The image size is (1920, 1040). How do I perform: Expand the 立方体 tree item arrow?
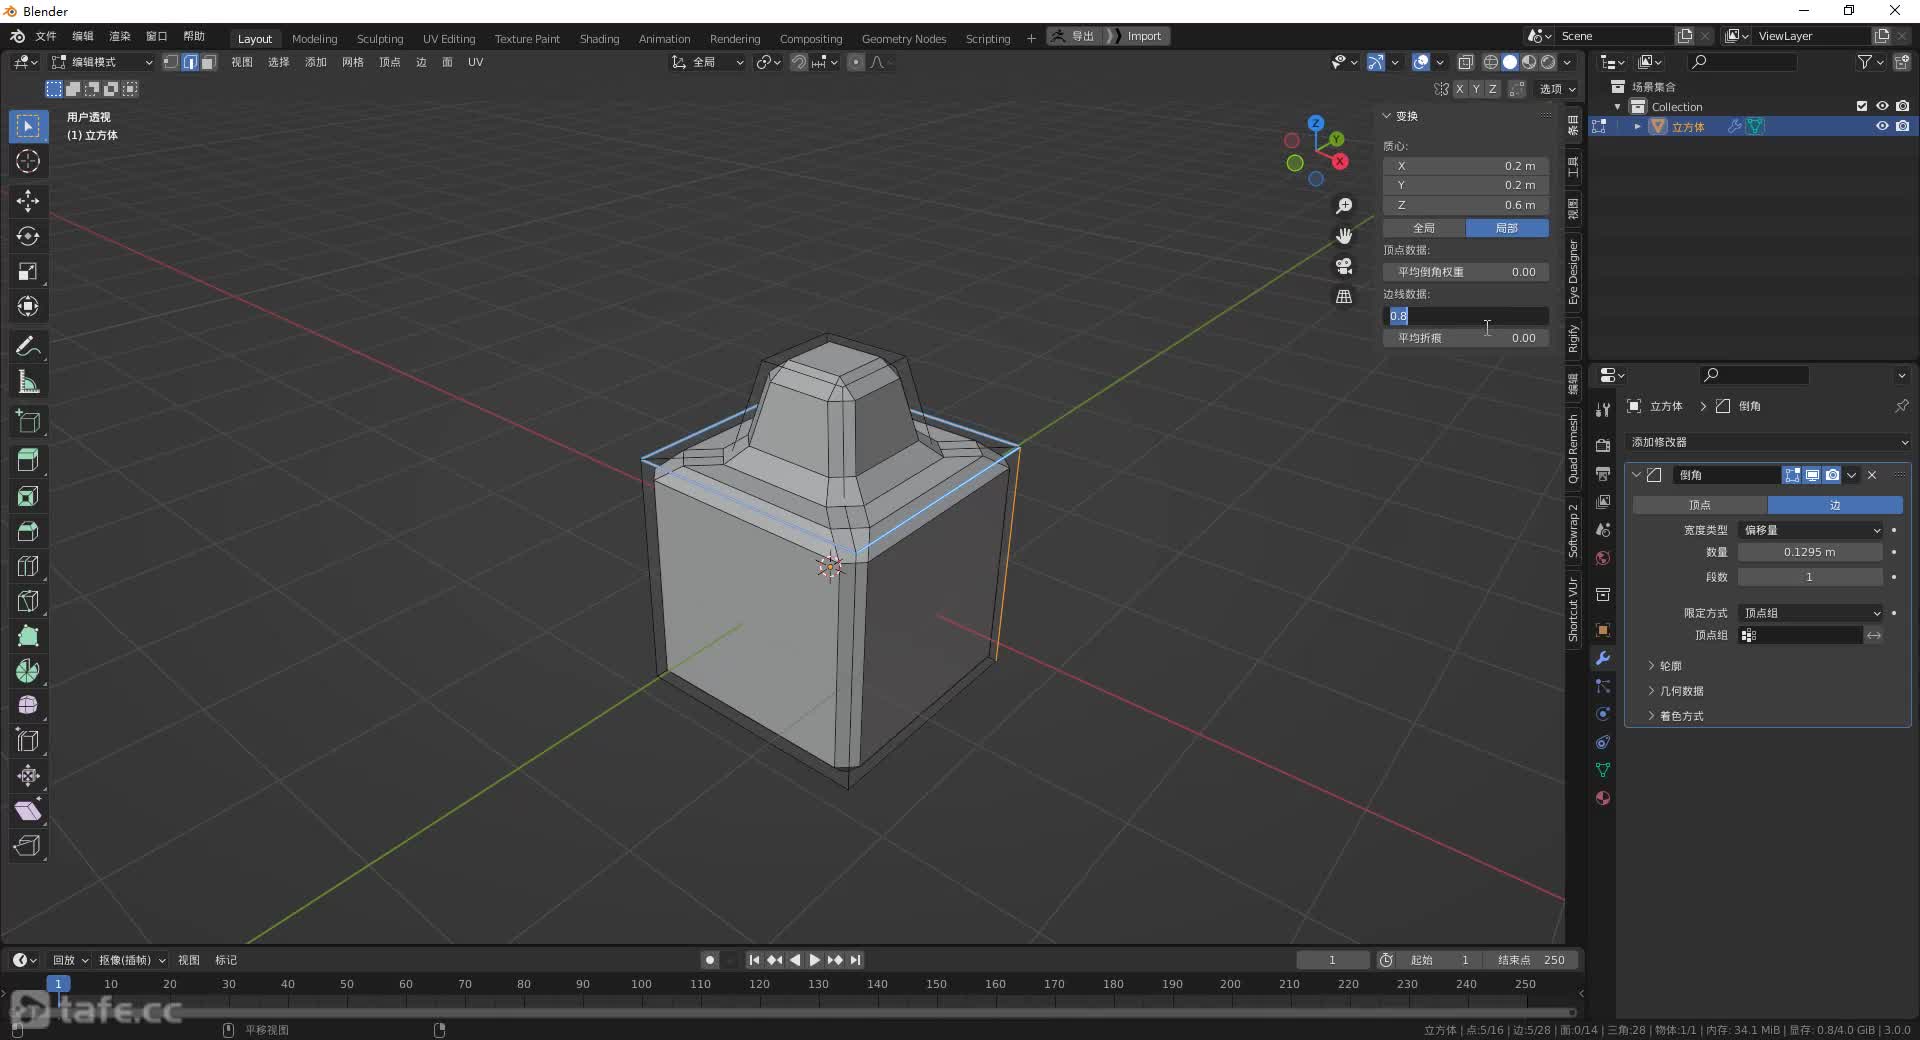click(x=1637, y=126)
